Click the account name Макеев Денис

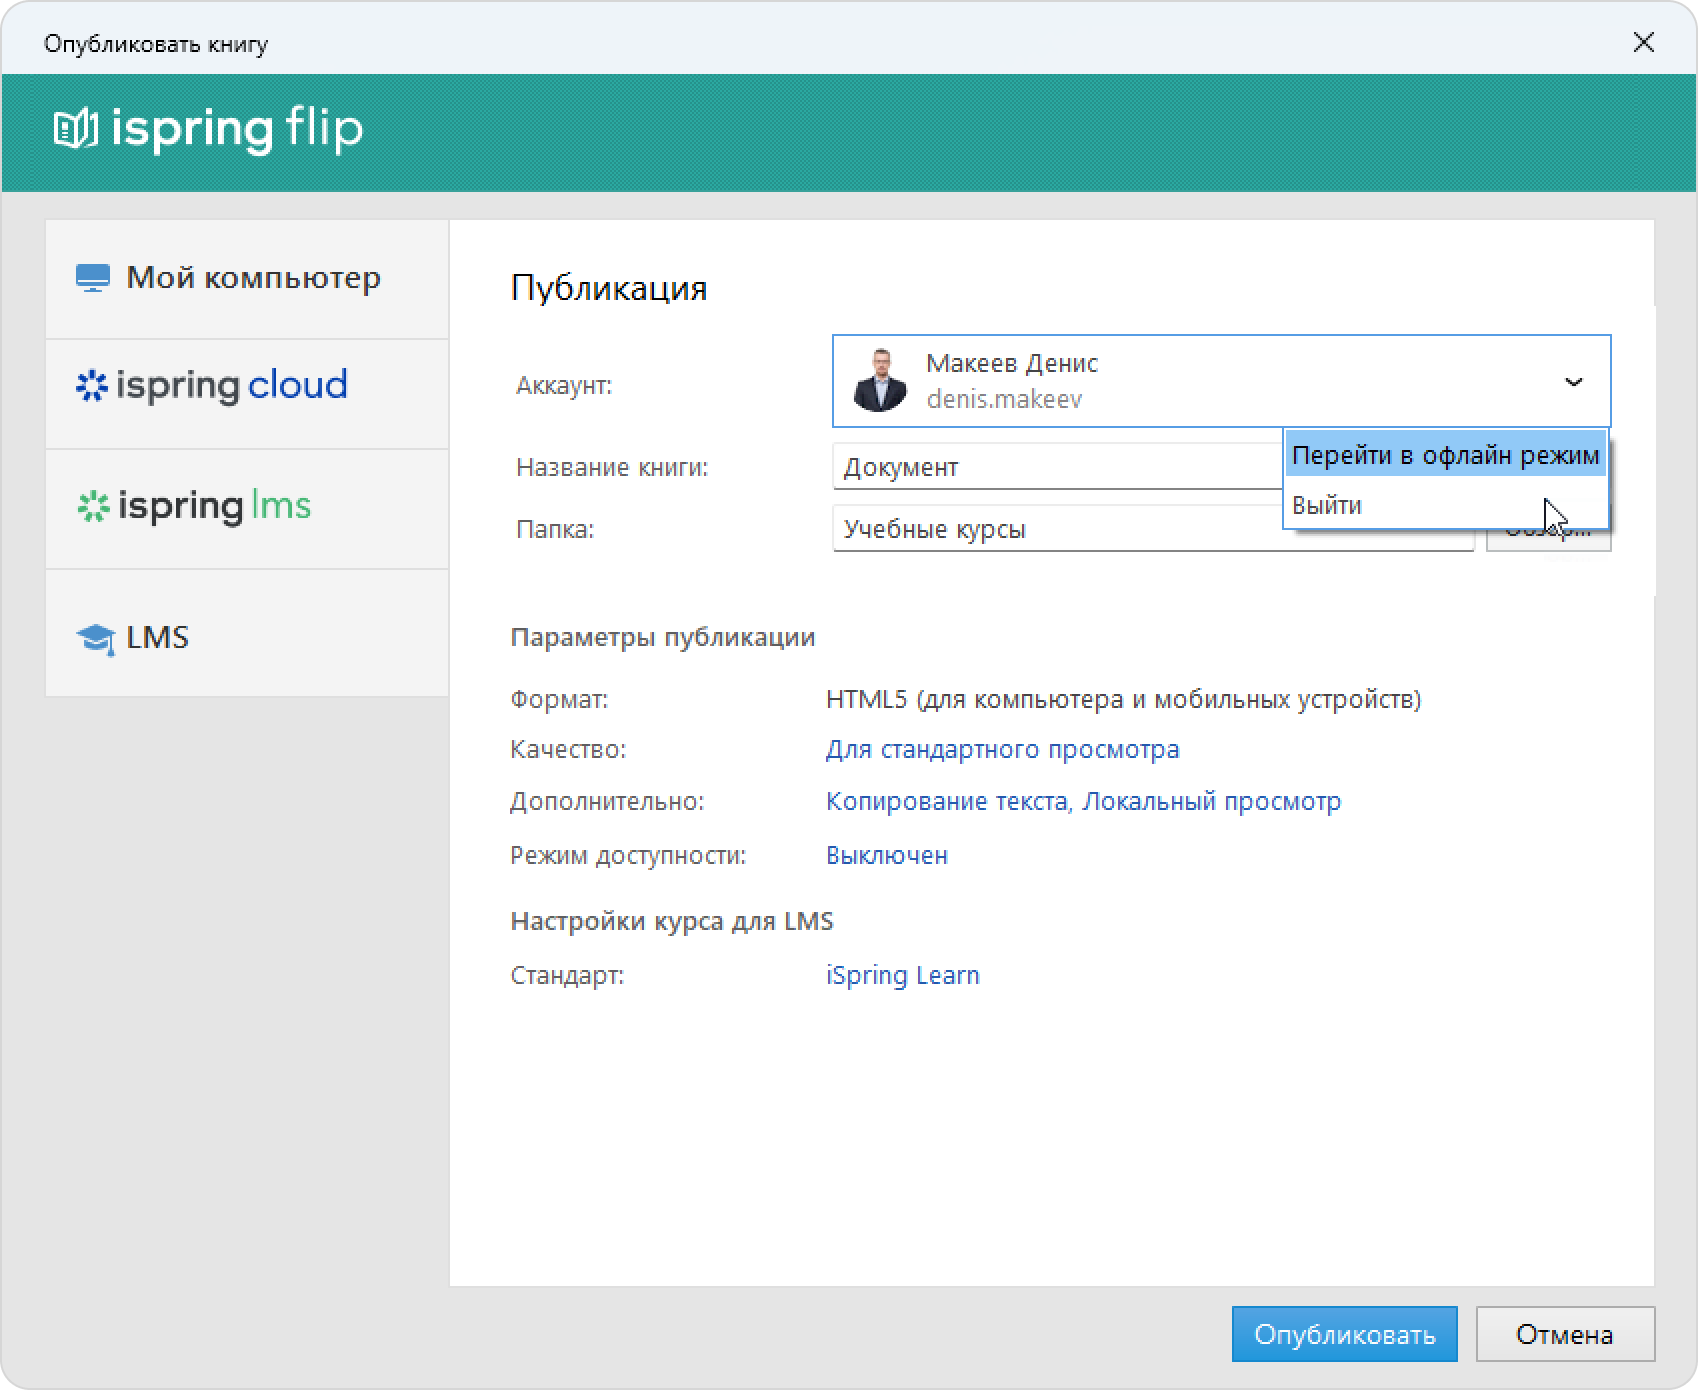click(x=1011, y=363)
